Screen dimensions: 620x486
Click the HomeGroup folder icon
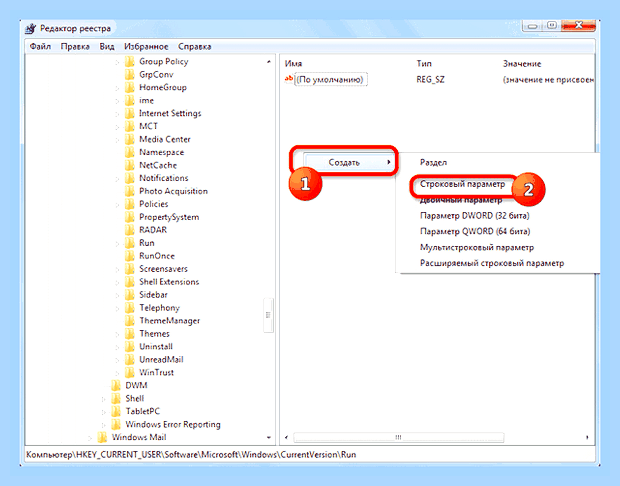[129, 88]
